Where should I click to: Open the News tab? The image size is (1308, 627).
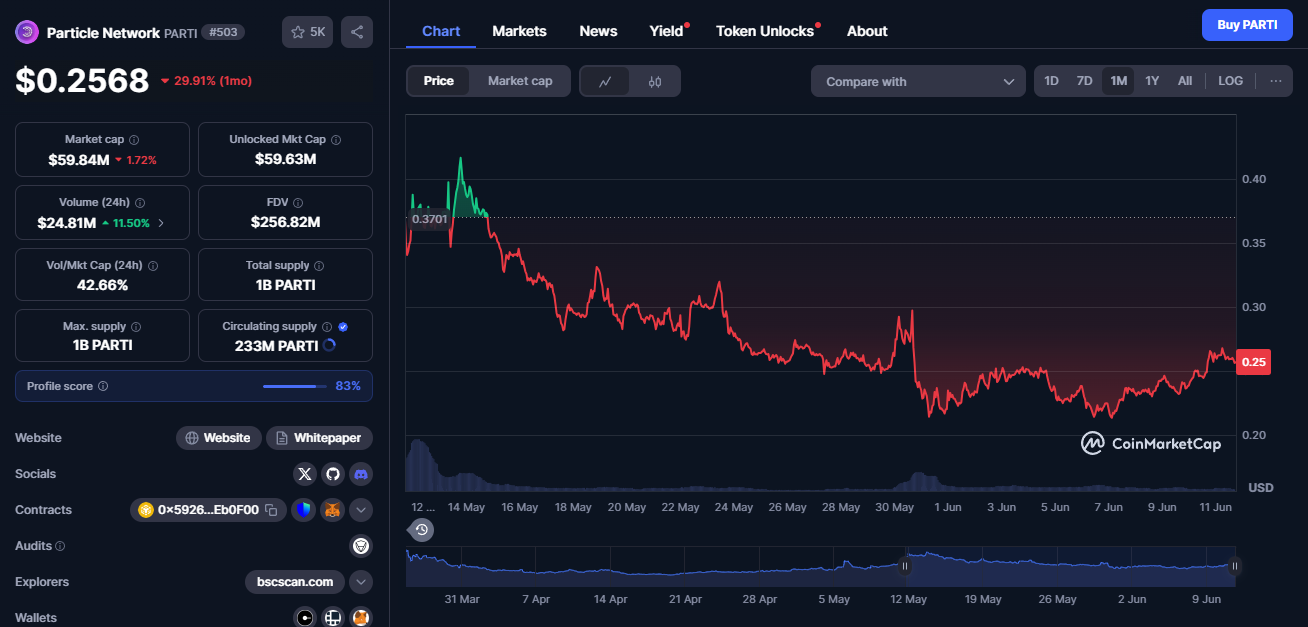598,31
